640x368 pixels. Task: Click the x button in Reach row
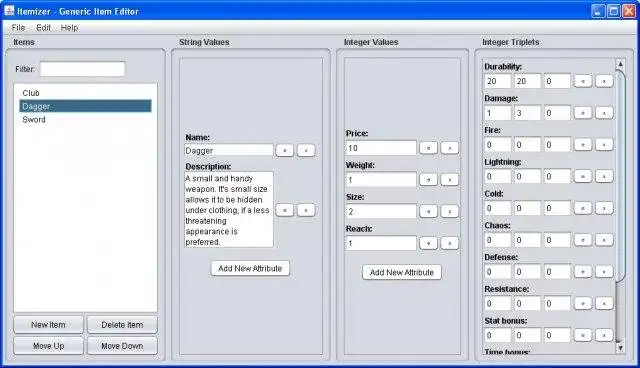click(x=449, y=243)
